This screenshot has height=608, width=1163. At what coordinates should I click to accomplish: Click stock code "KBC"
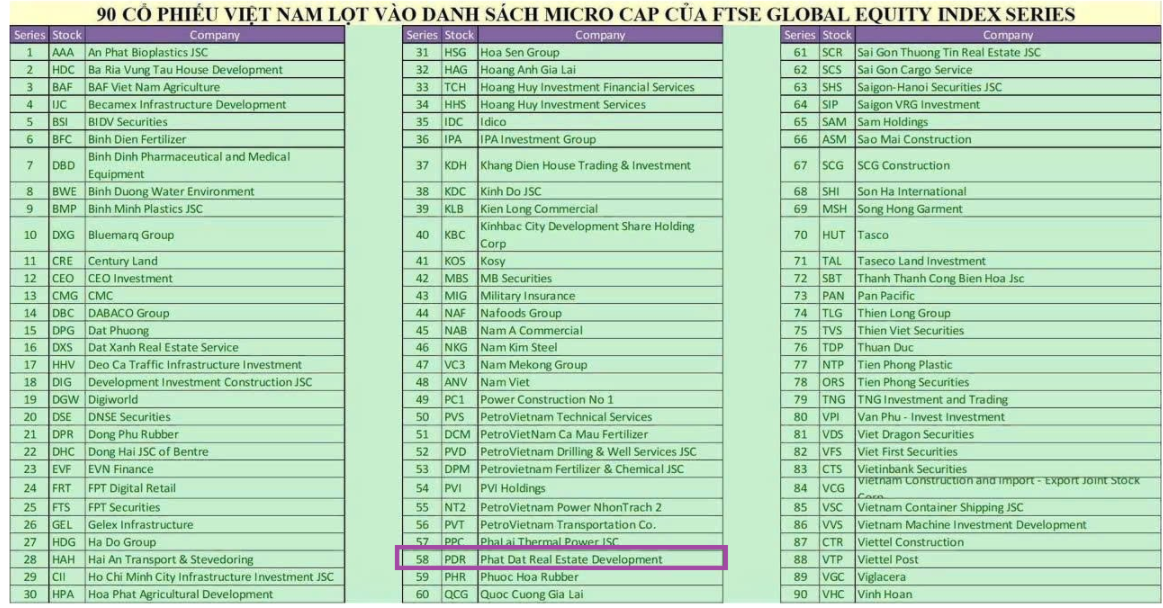[455, 234]
